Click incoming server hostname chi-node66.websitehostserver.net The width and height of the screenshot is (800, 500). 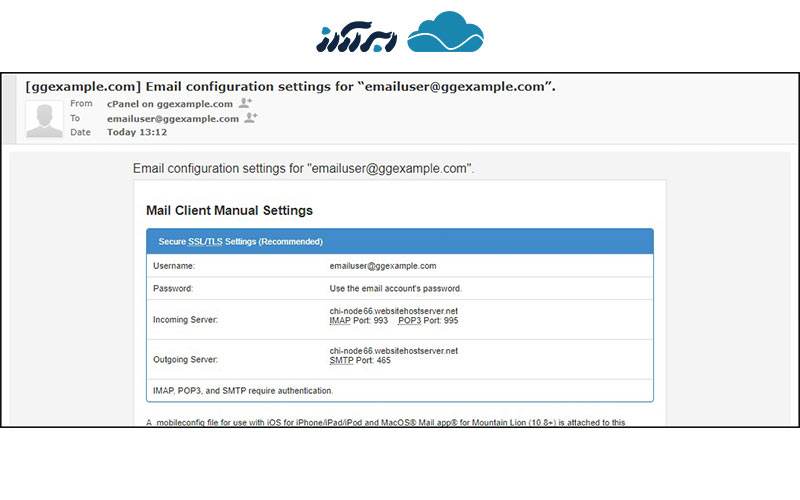pyautogui.click(x=393, y=311)
